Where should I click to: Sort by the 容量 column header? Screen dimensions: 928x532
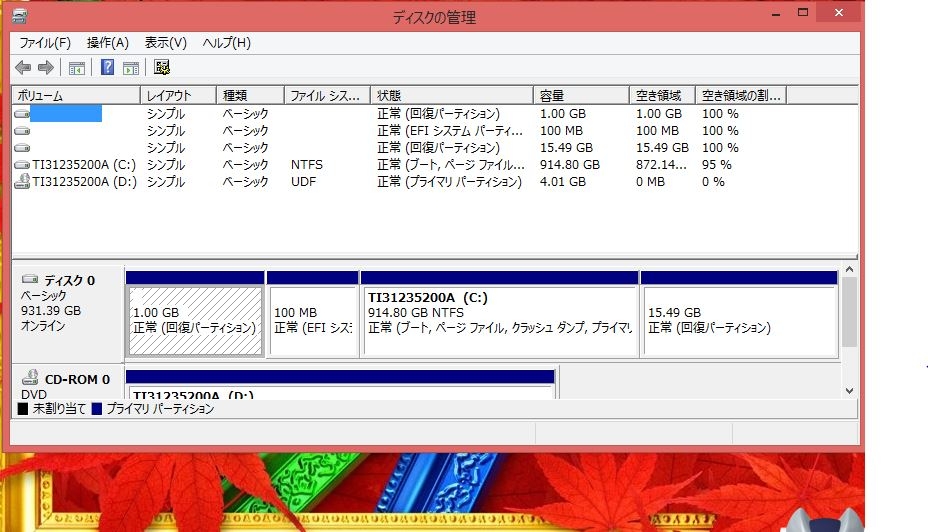582,95
